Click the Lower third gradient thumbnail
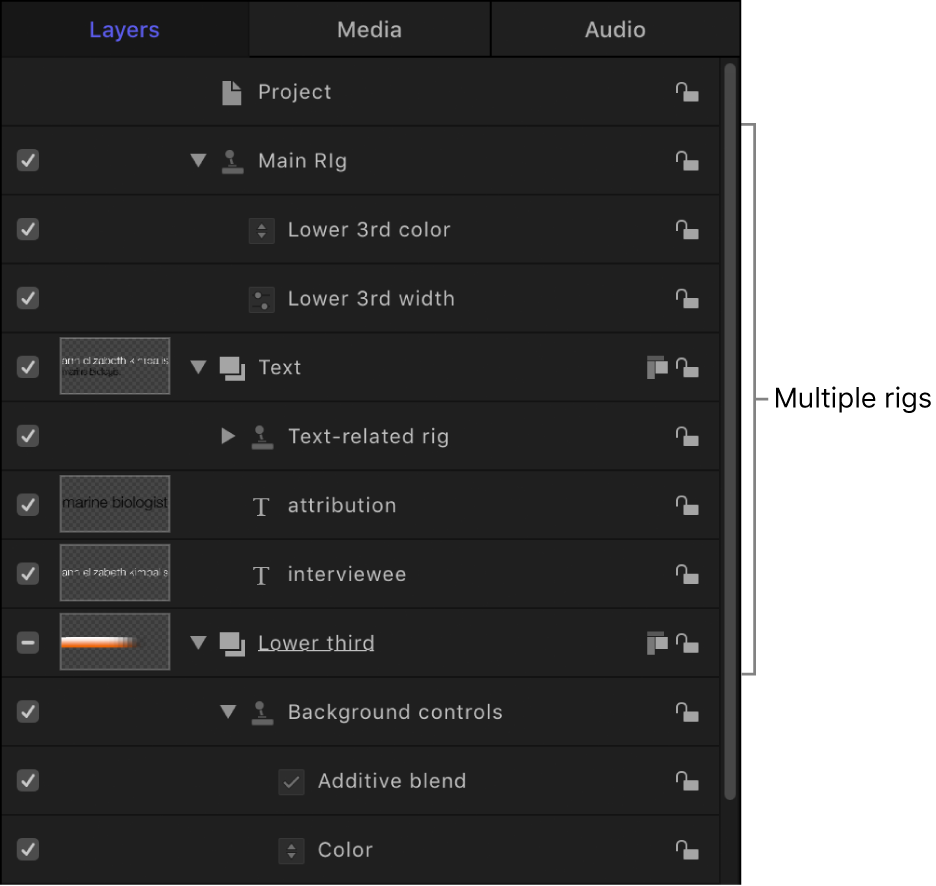This screenshot has width=936, height=886. click(114, 643)
